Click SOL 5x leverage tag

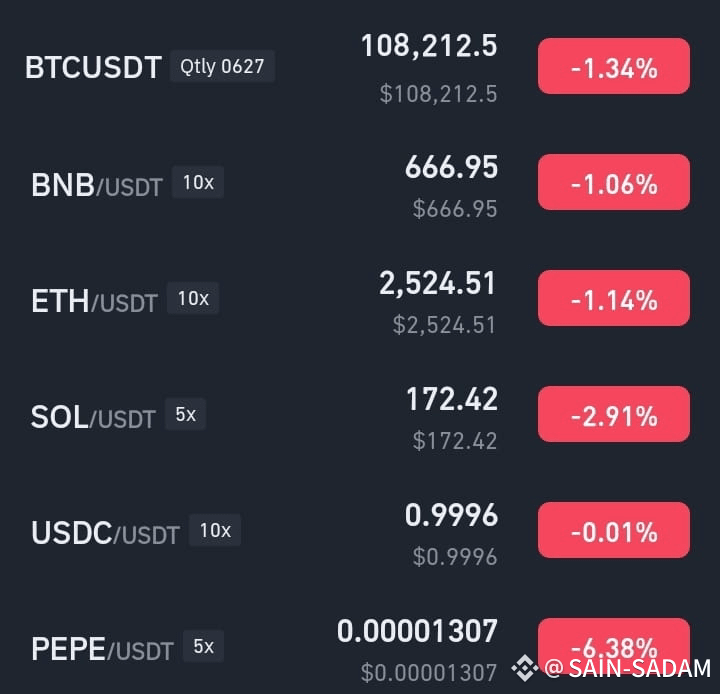pyautogui.click(x=186, y=414)
